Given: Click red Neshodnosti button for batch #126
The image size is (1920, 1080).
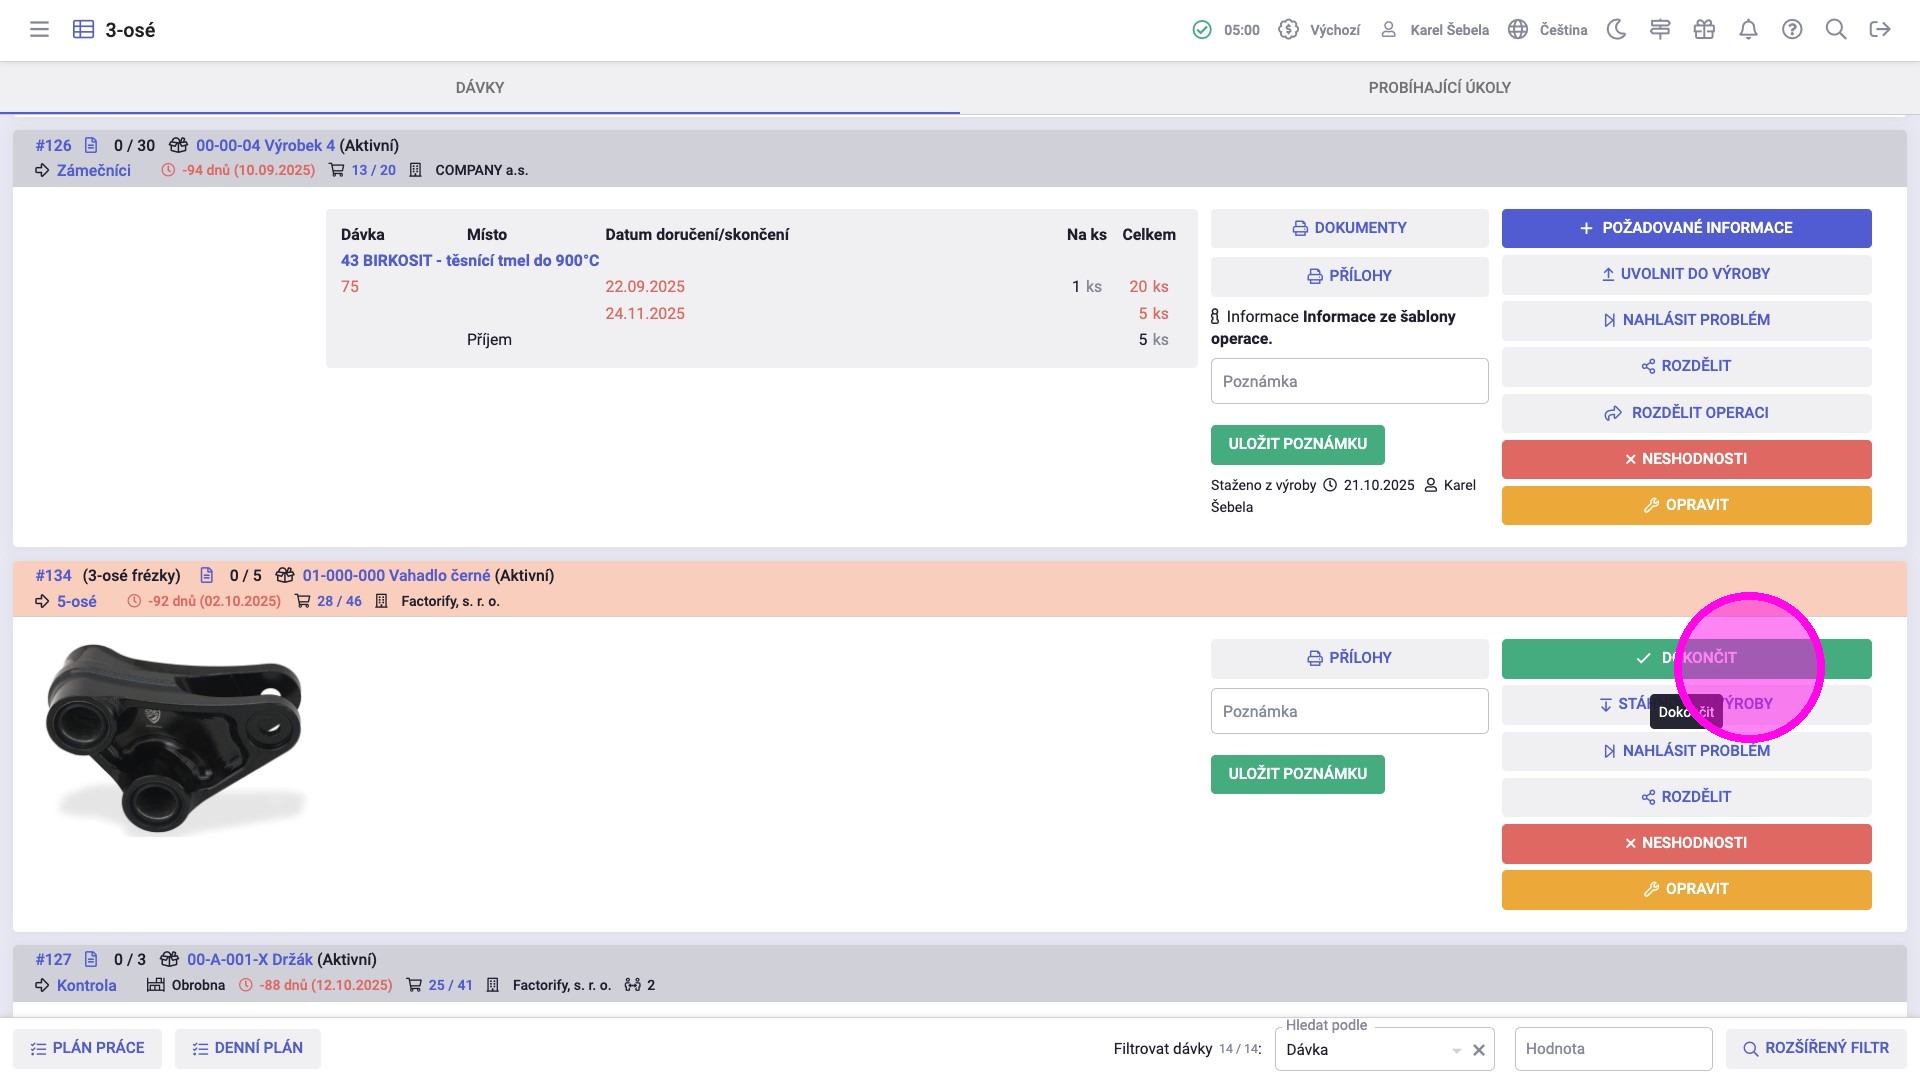Looking at the screenshot, I should tap(1686, 459).
